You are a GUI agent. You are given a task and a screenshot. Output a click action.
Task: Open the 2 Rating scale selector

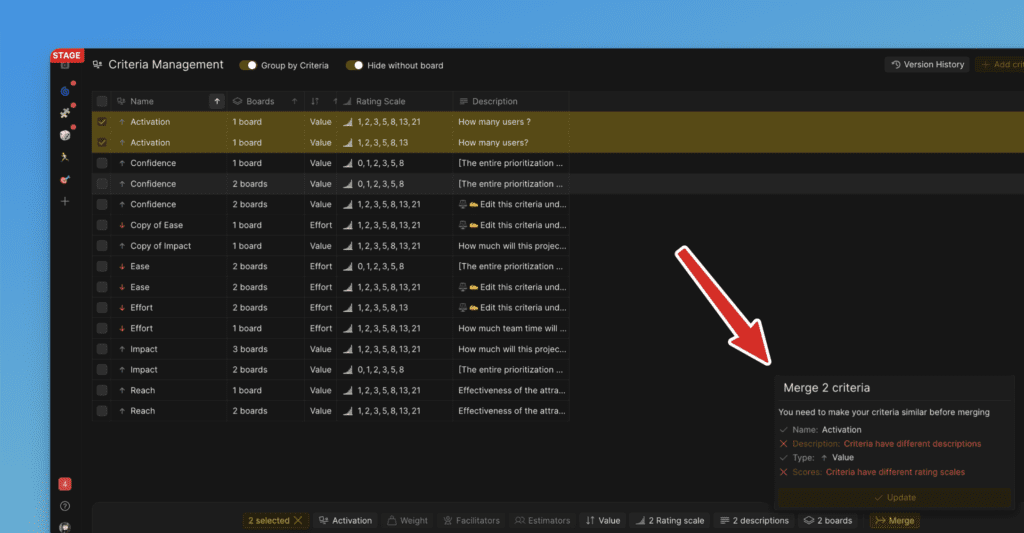click(x=670, y=521)
